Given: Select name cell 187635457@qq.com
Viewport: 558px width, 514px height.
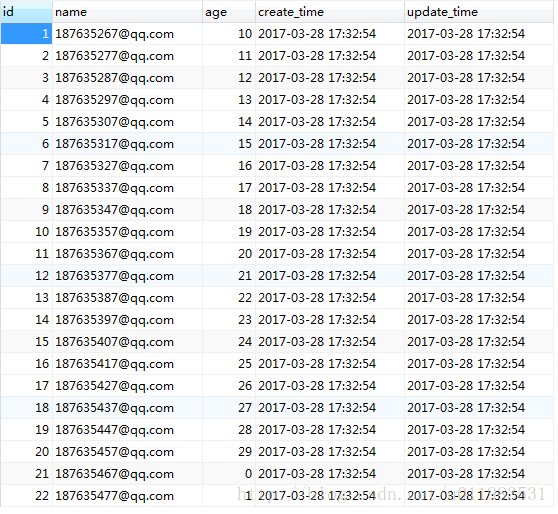Looking at the screenshot, I should click(127, 452).
